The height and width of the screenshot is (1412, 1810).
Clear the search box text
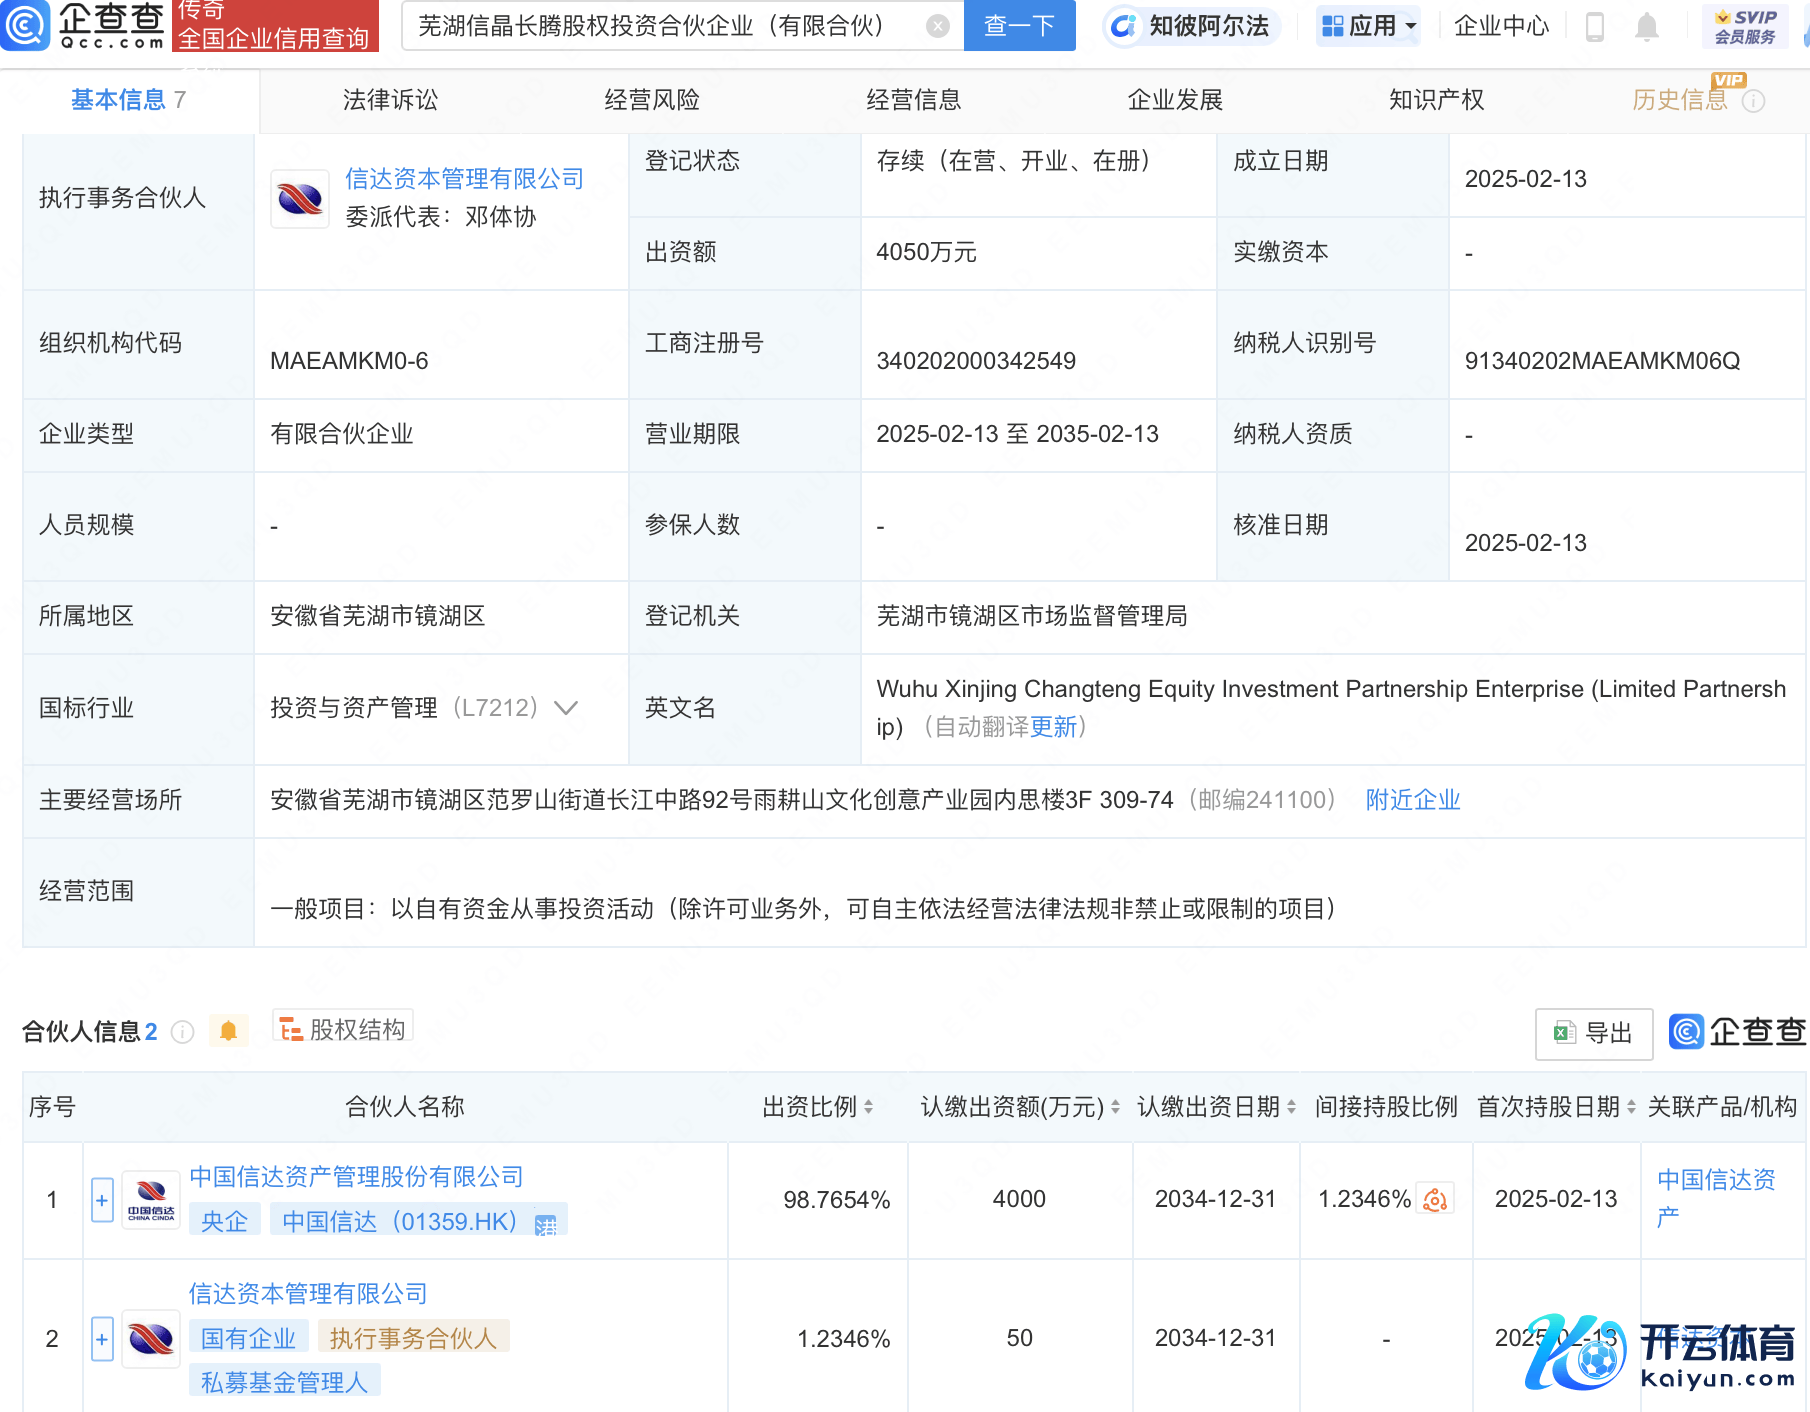[937, 26]
